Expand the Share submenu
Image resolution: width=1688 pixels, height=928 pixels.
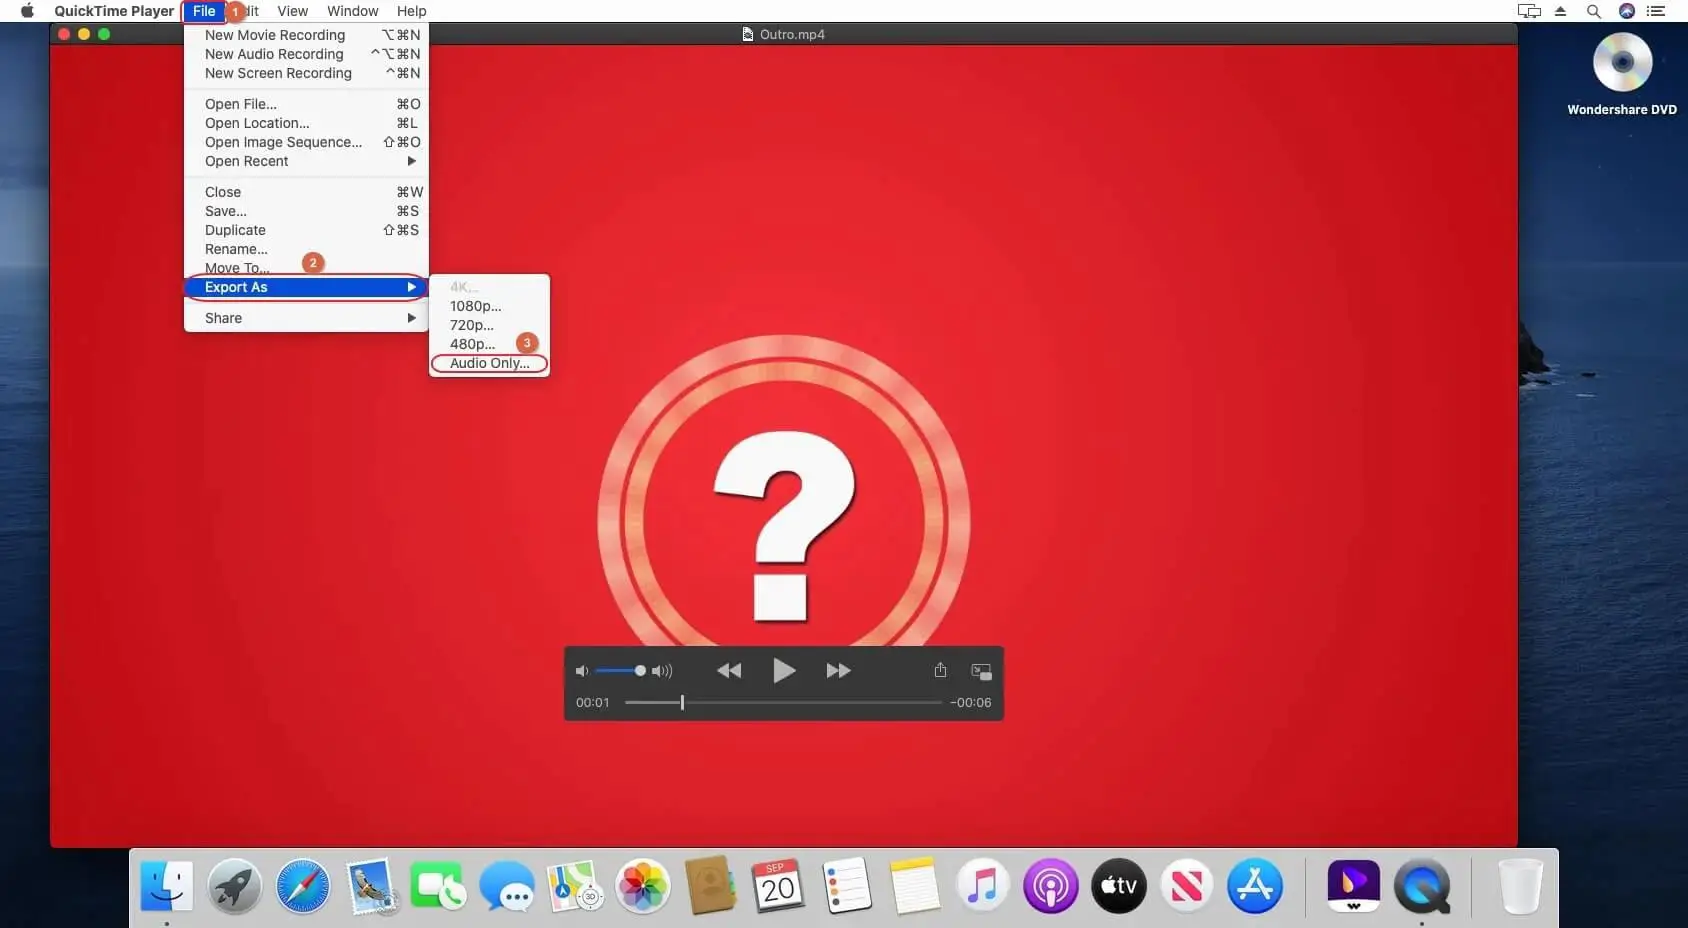(x=306, y=318)
